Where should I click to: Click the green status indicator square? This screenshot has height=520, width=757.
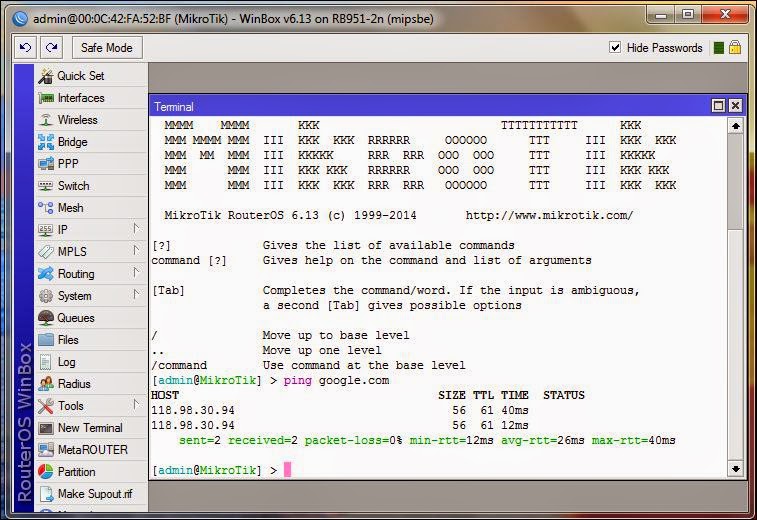tap(718, 48)
